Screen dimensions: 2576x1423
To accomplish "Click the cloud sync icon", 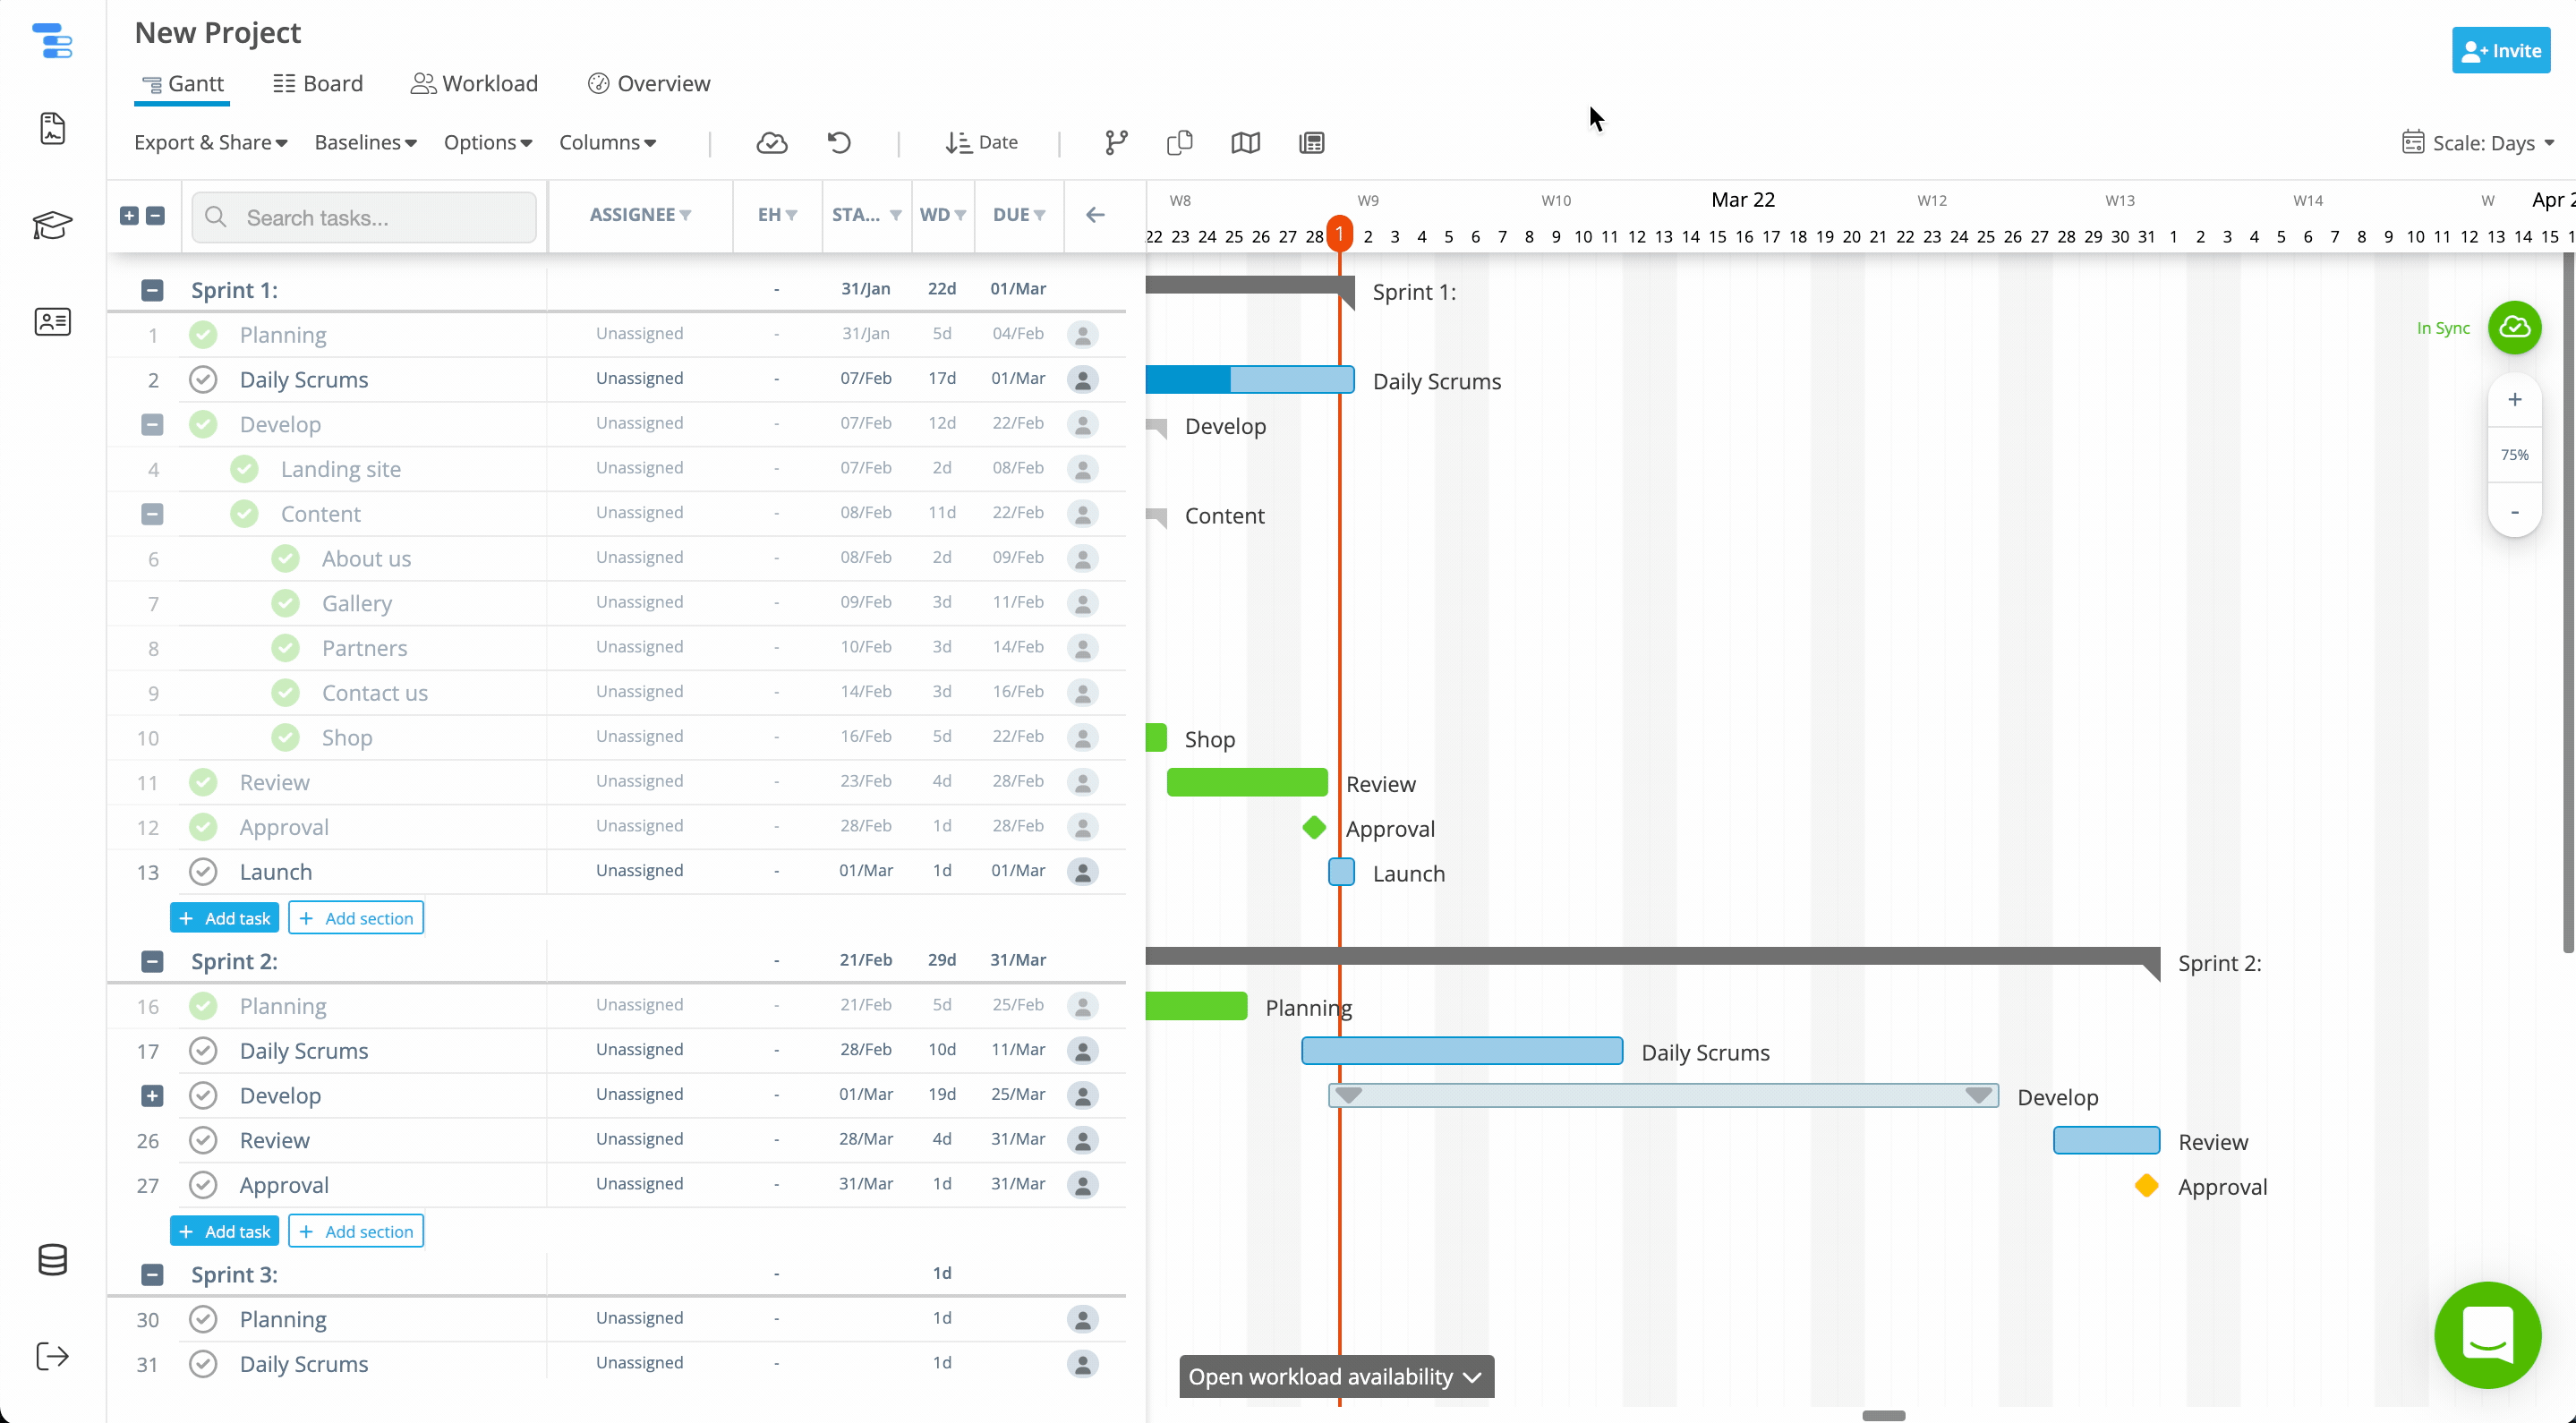I will coord(771,142).
